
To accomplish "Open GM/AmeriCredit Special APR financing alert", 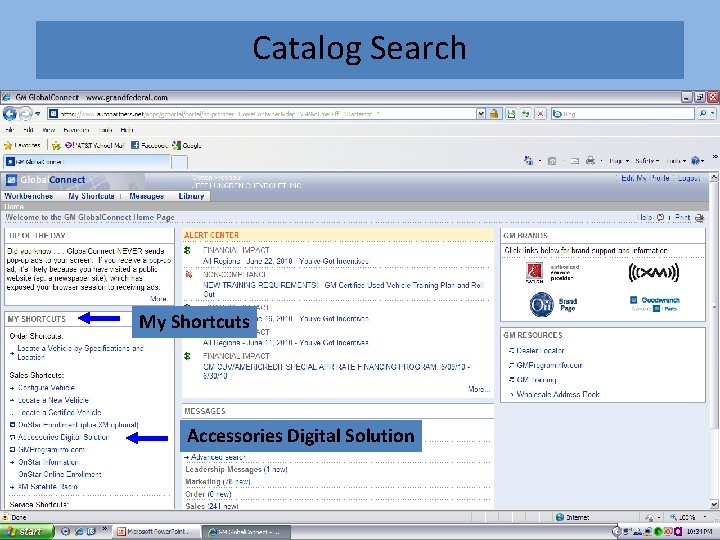I will click(x=337, y=371).
